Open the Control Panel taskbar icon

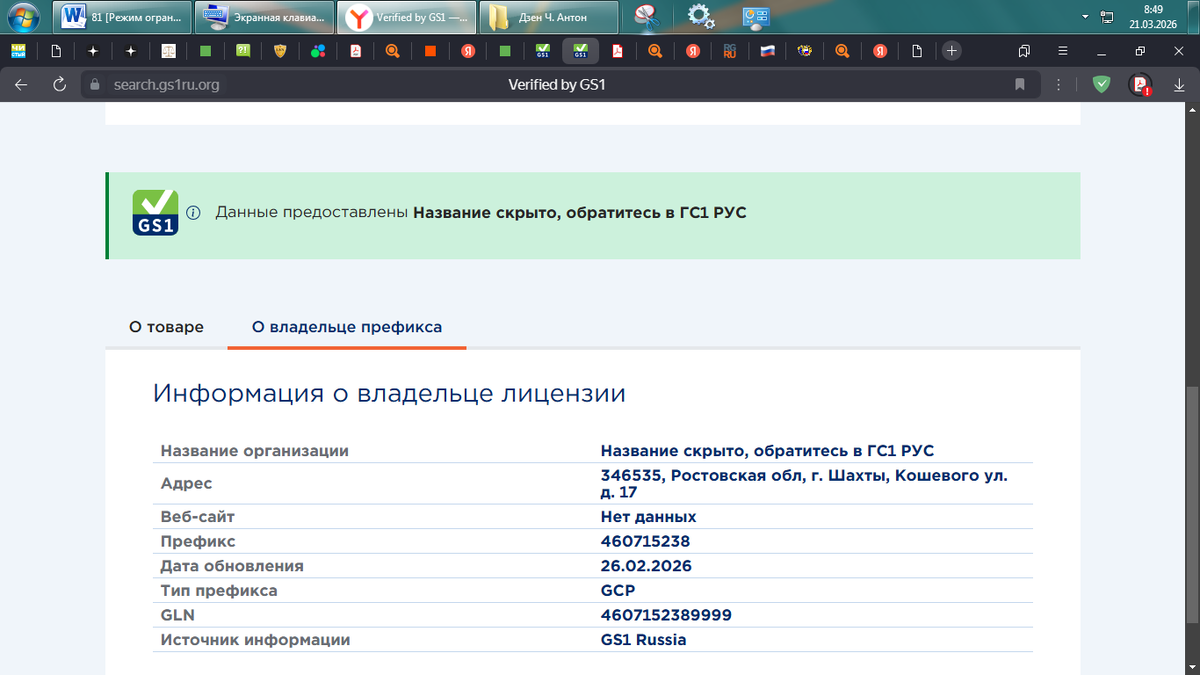tap(755, 17)
